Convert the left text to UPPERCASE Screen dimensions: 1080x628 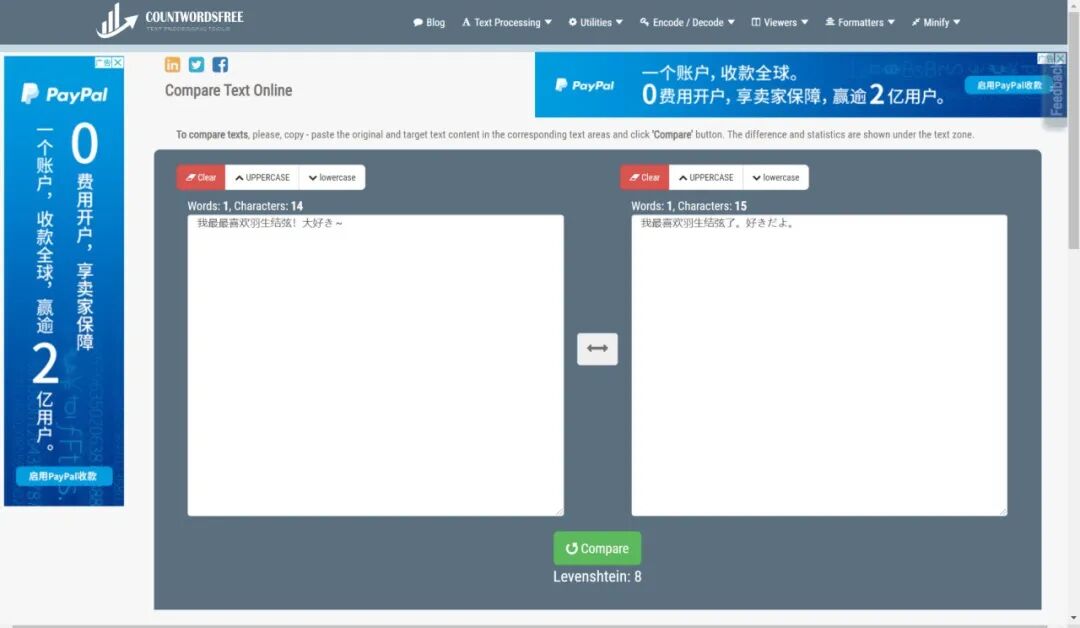(x=261, y=176)
